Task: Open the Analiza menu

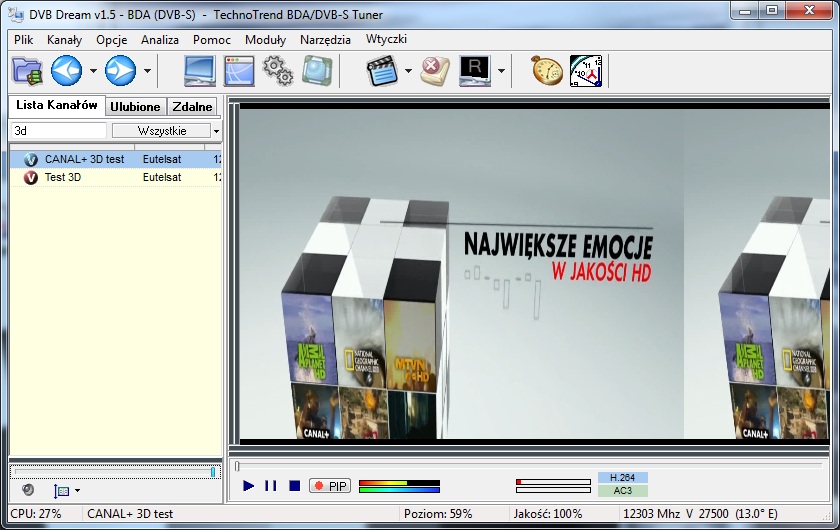Action: point(160,40)
